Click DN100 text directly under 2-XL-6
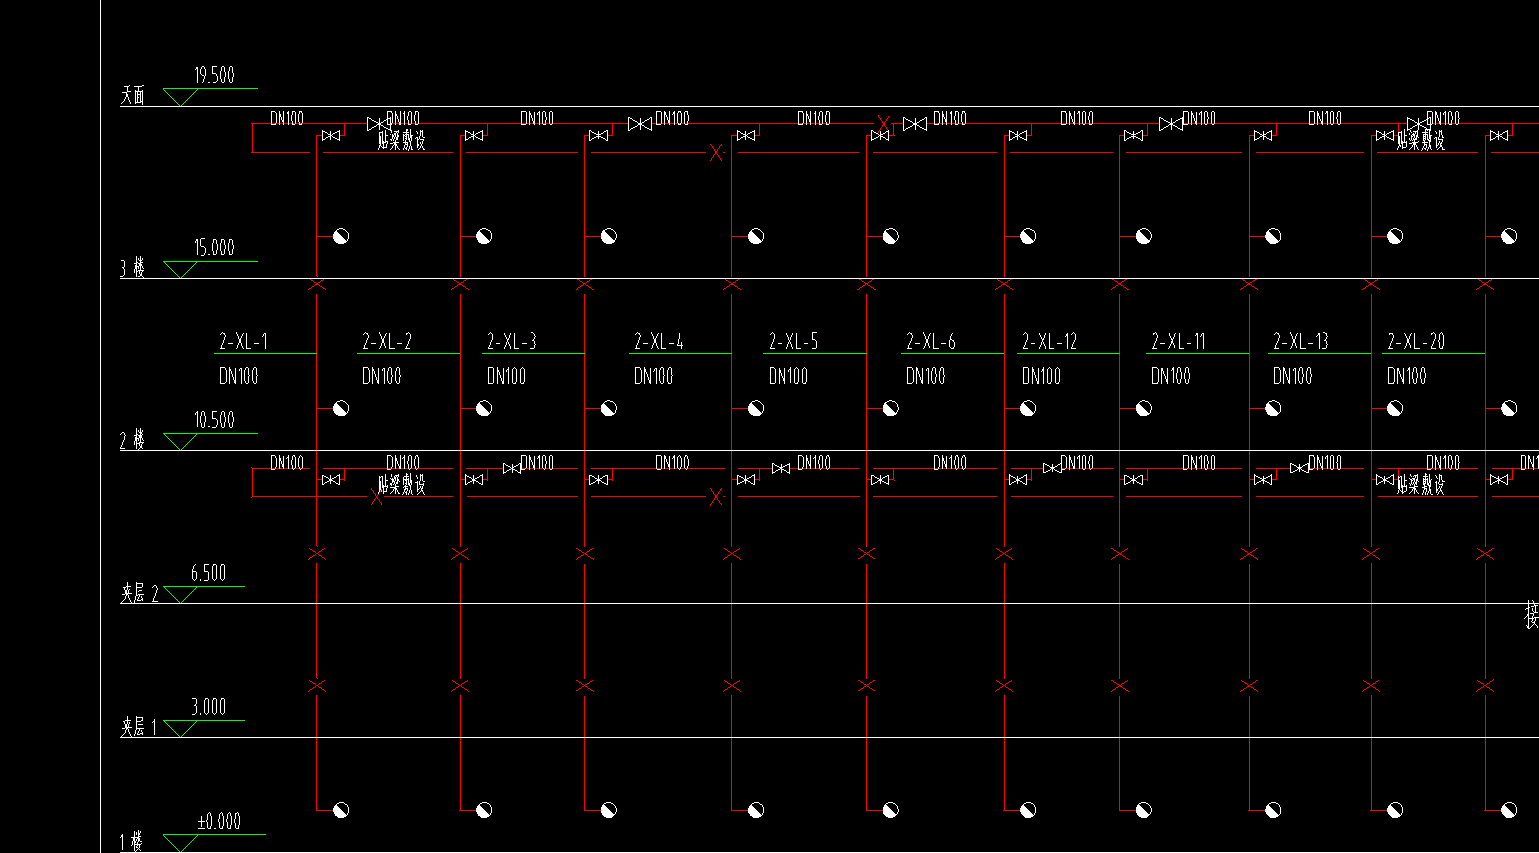 coord(926,376)
